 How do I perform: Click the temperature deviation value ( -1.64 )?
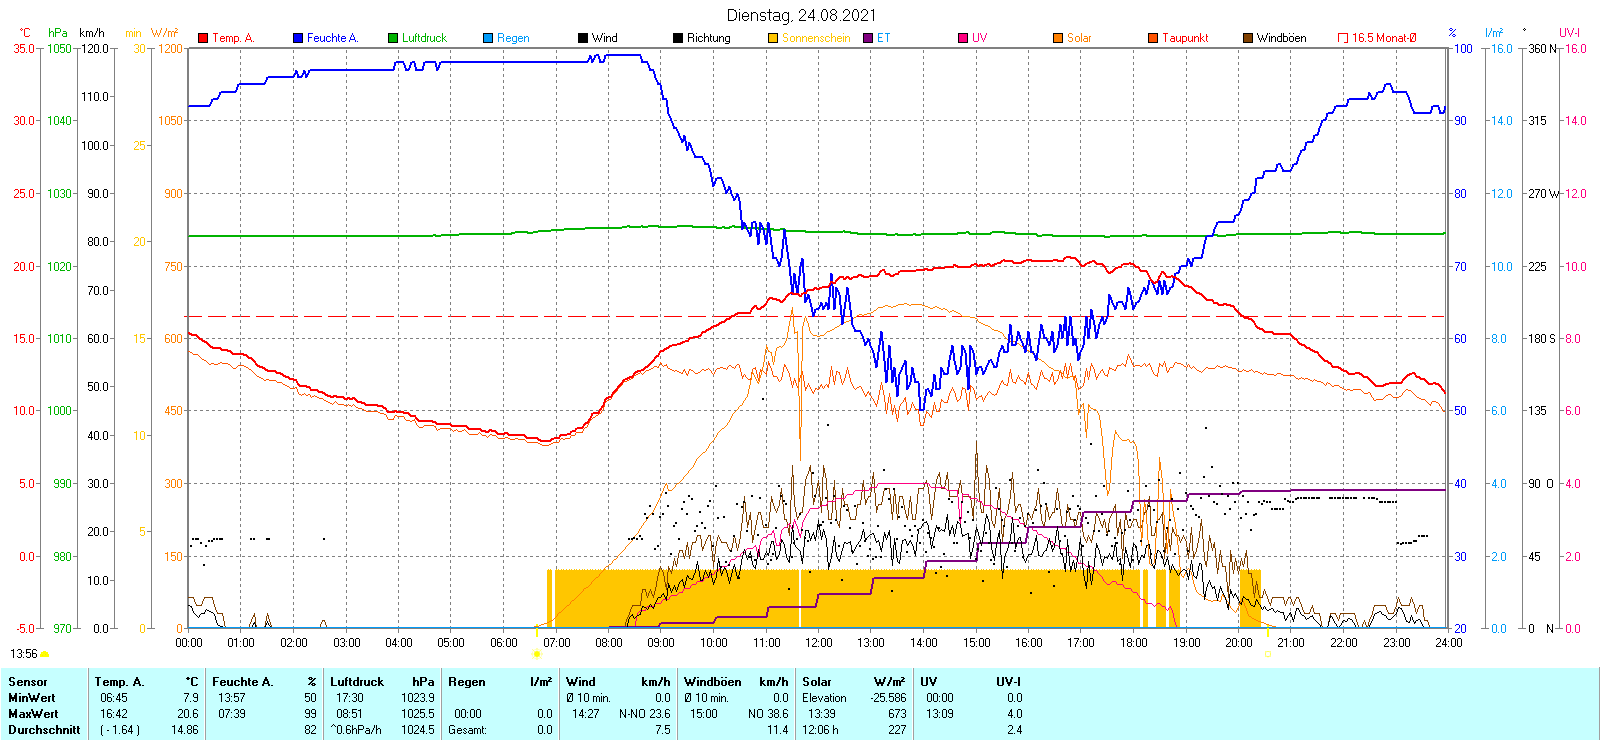[x=120, y=730]
